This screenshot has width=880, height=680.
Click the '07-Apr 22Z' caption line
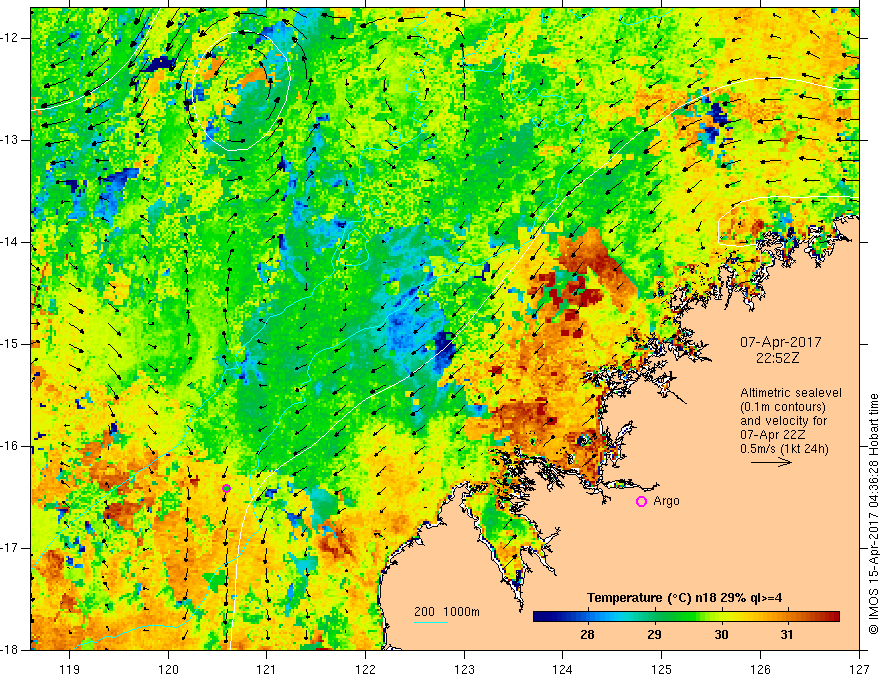coord(773,435)
